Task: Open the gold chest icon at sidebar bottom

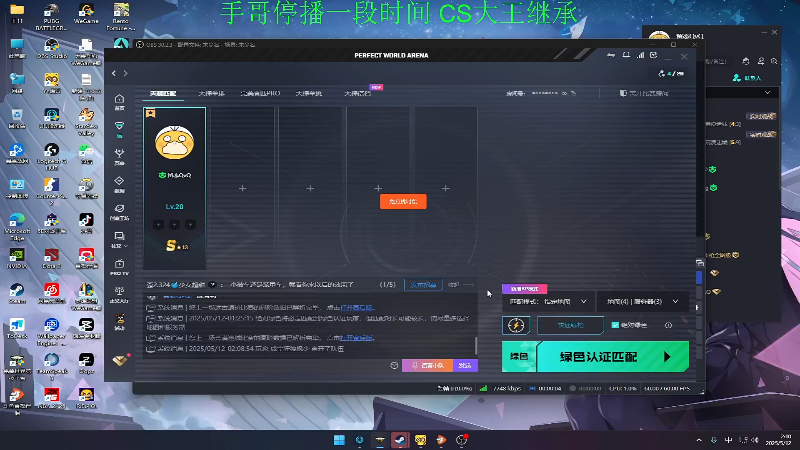Action: [x=120, y=360]
